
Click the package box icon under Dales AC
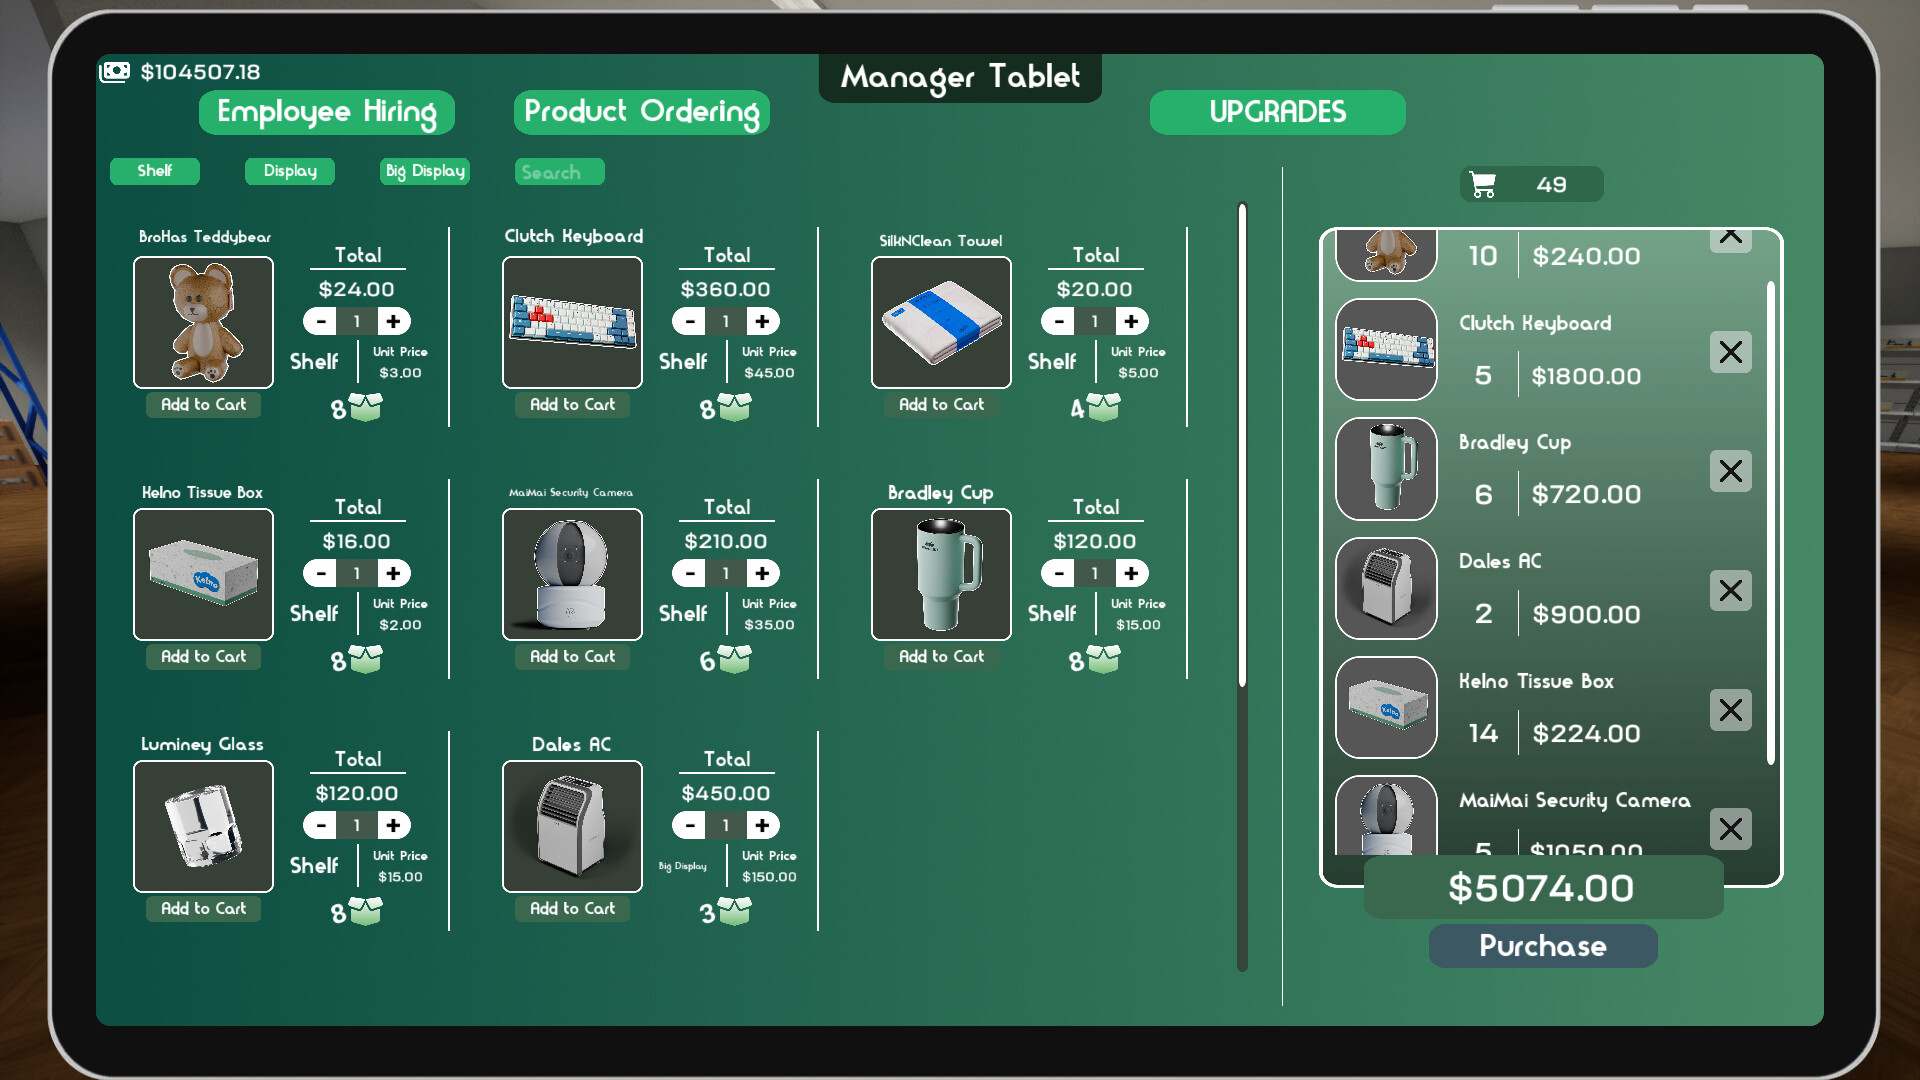tap(736, 910)
